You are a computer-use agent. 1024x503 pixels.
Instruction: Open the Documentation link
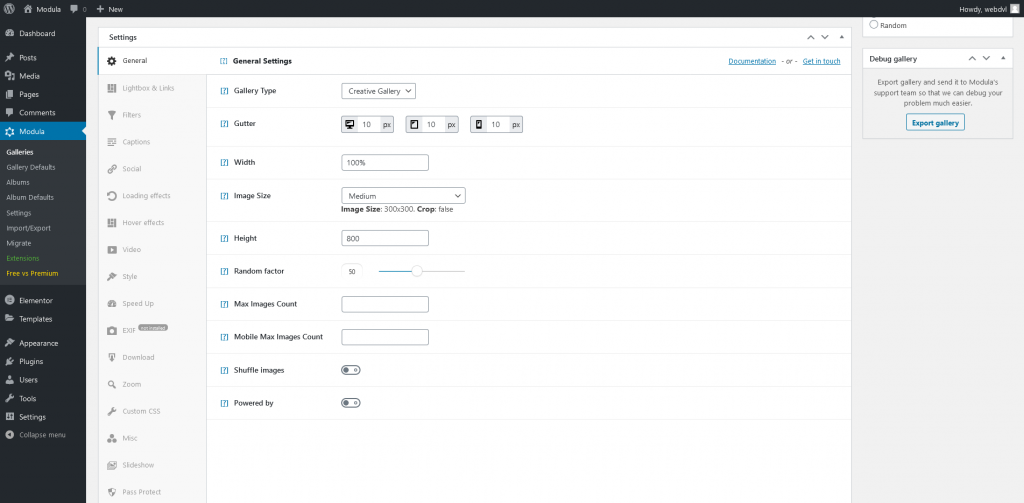[x=752, y=61]
